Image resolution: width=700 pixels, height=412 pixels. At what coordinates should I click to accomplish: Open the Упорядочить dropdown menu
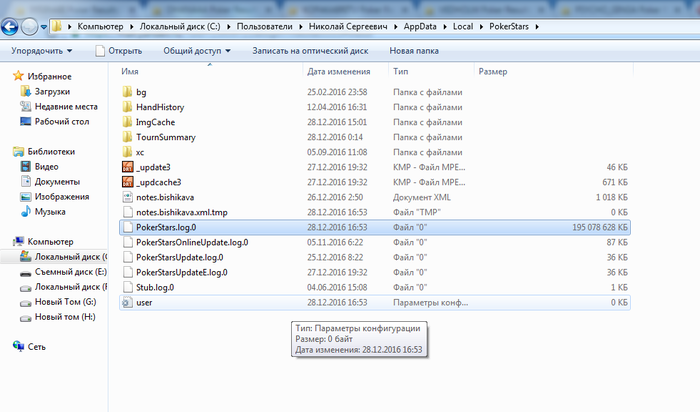(42, 51)
